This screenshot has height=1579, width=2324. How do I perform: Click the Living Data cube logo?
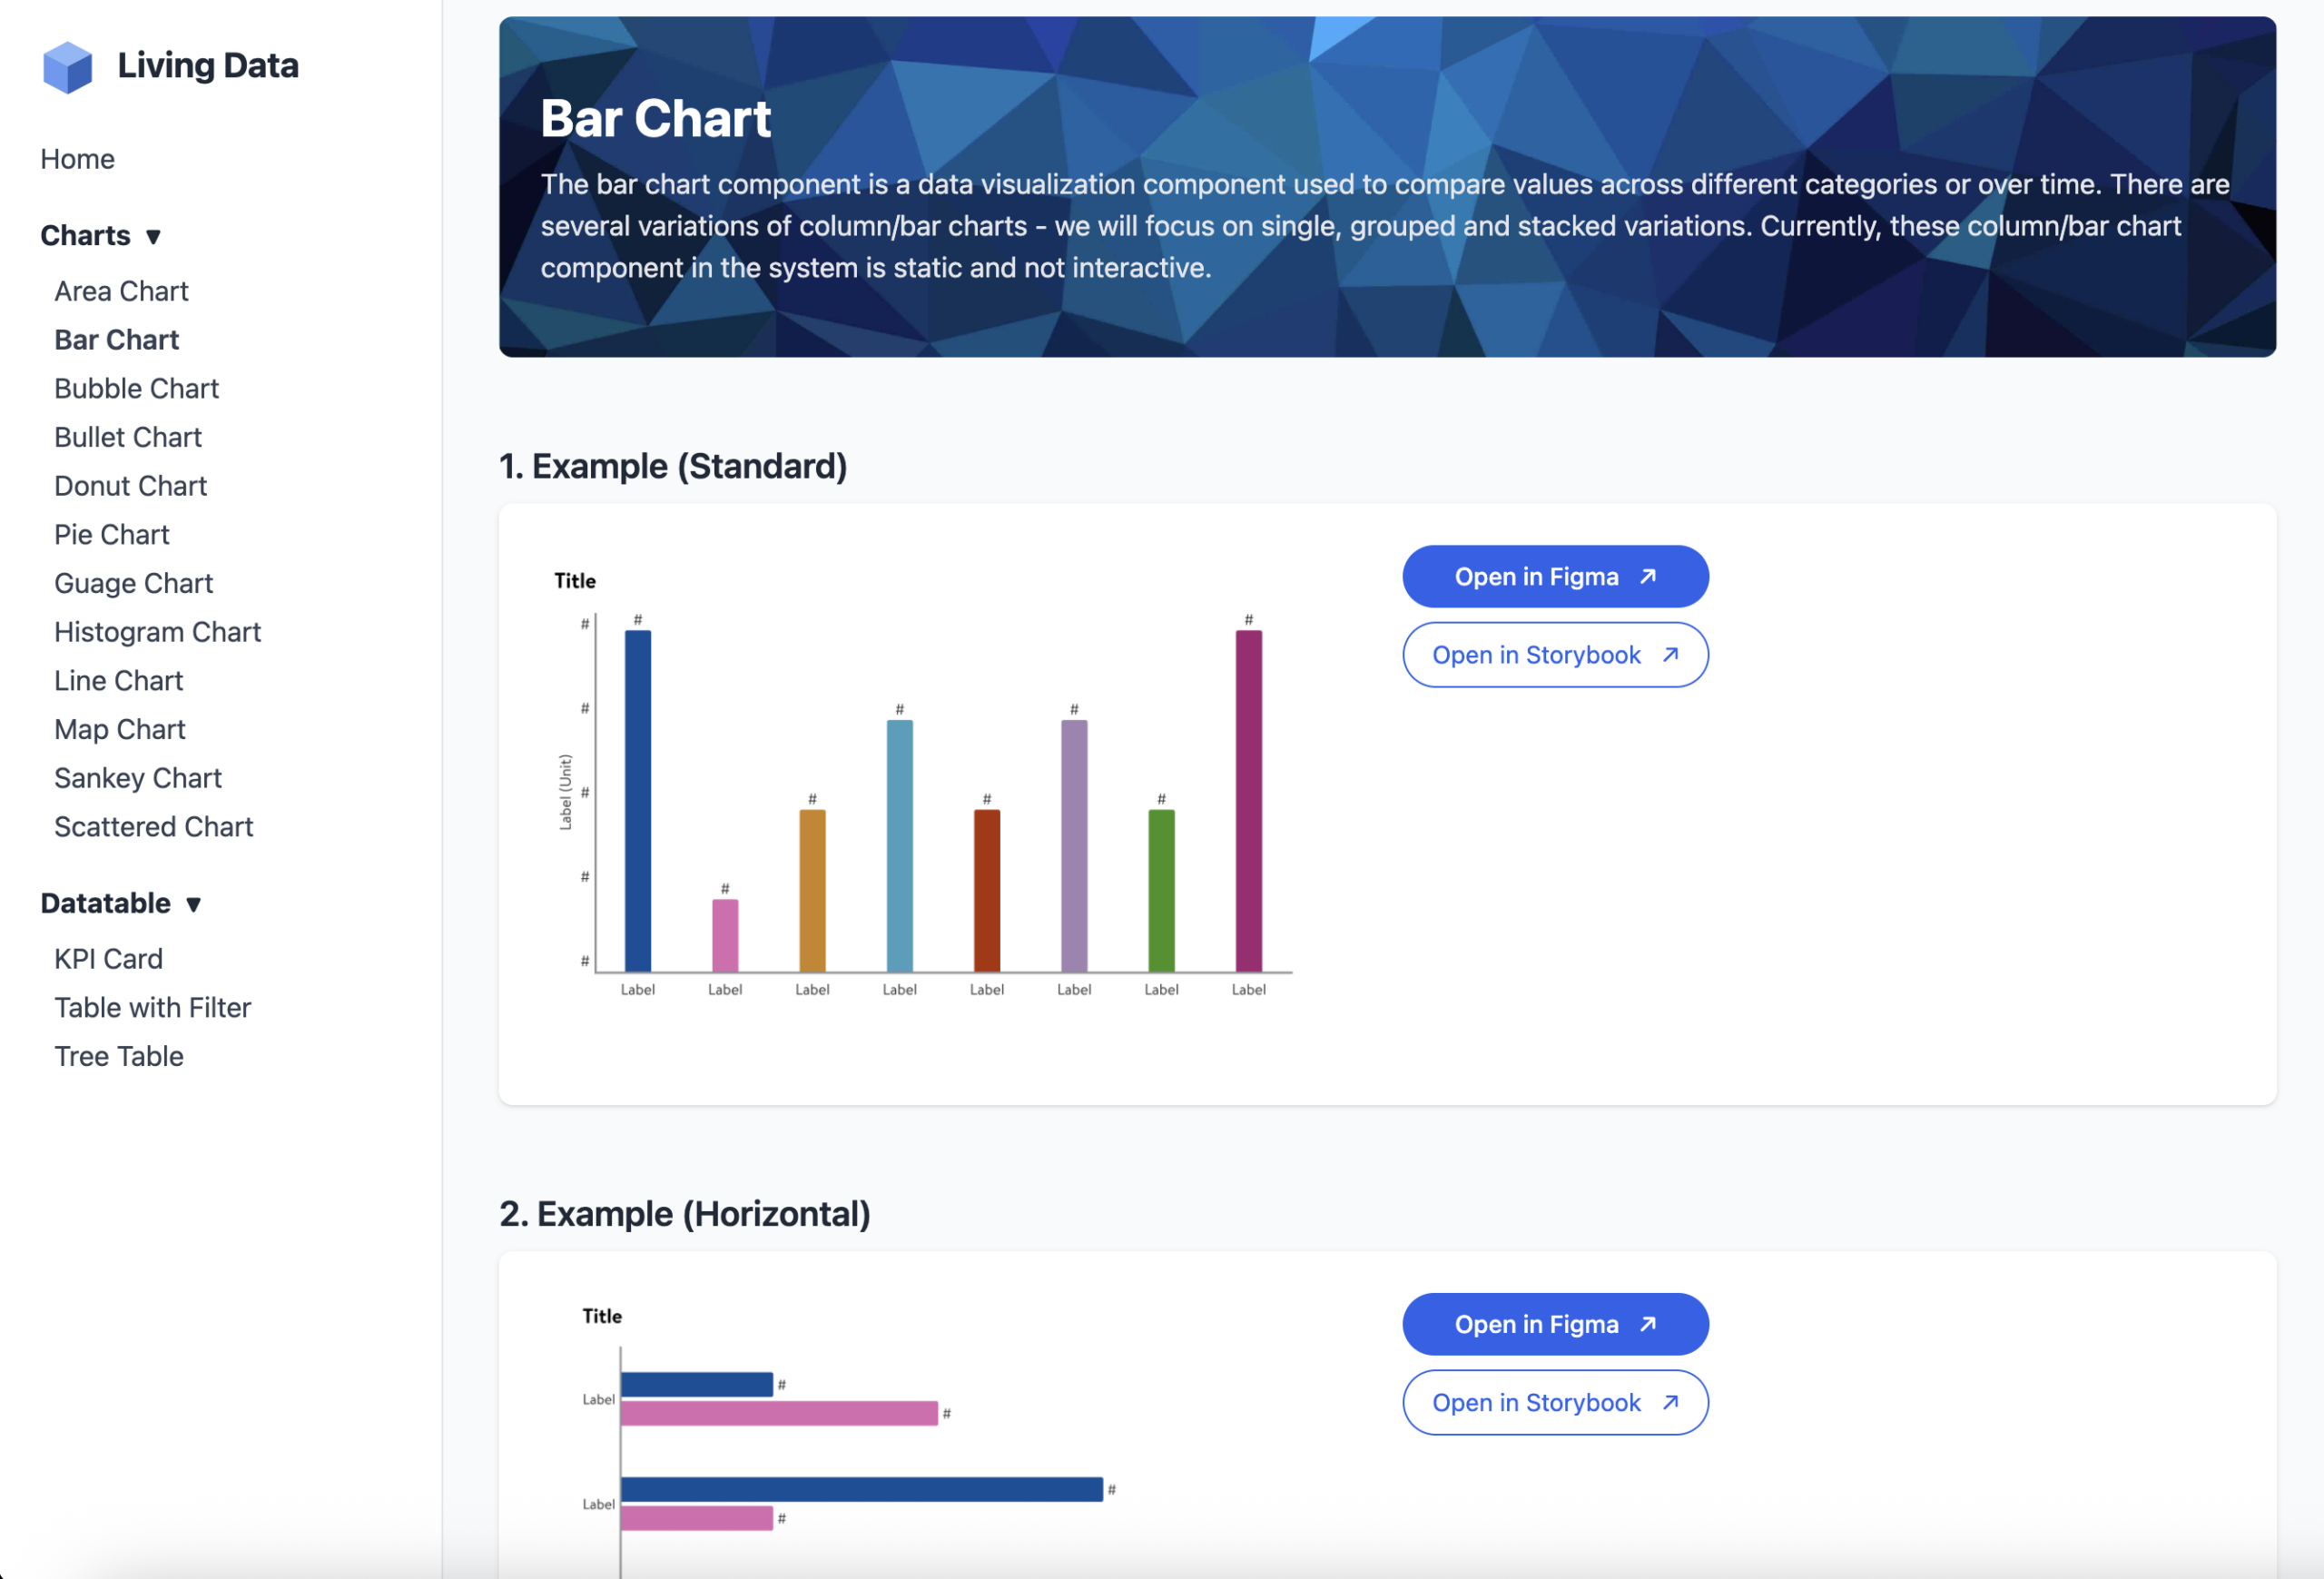[67, 67]
